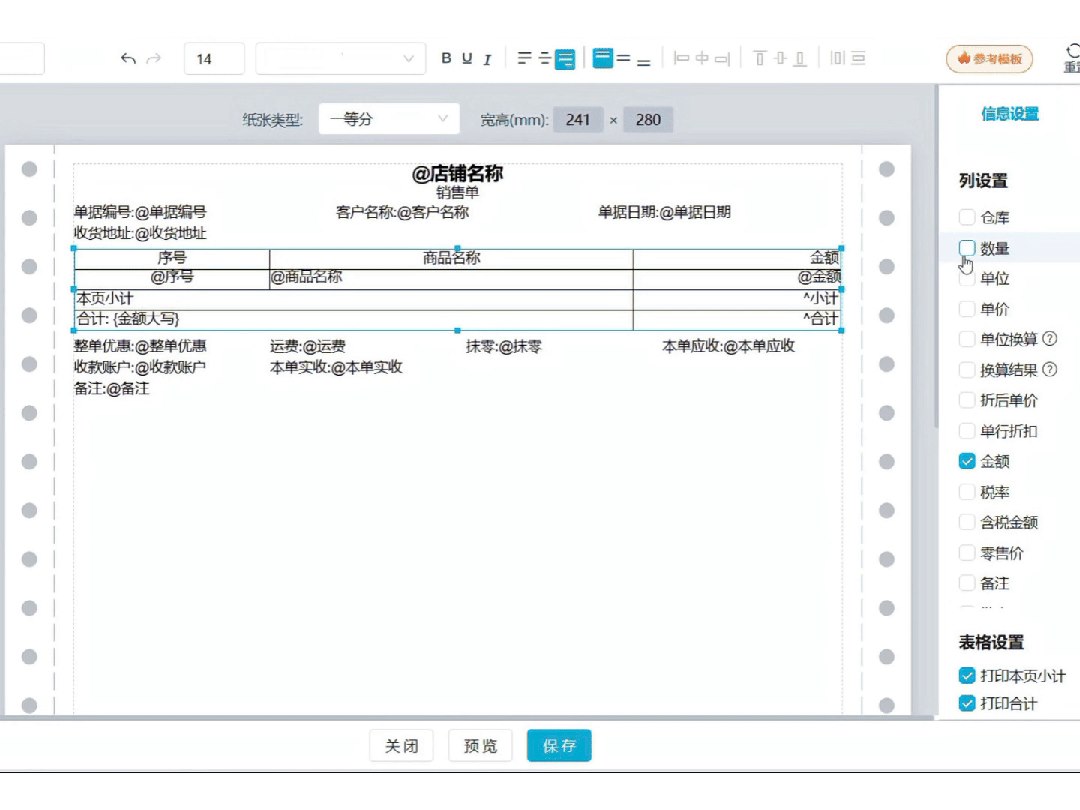Align selected elements to bottom edge
Screen dimensions: 1080x810
pos(800,59)
